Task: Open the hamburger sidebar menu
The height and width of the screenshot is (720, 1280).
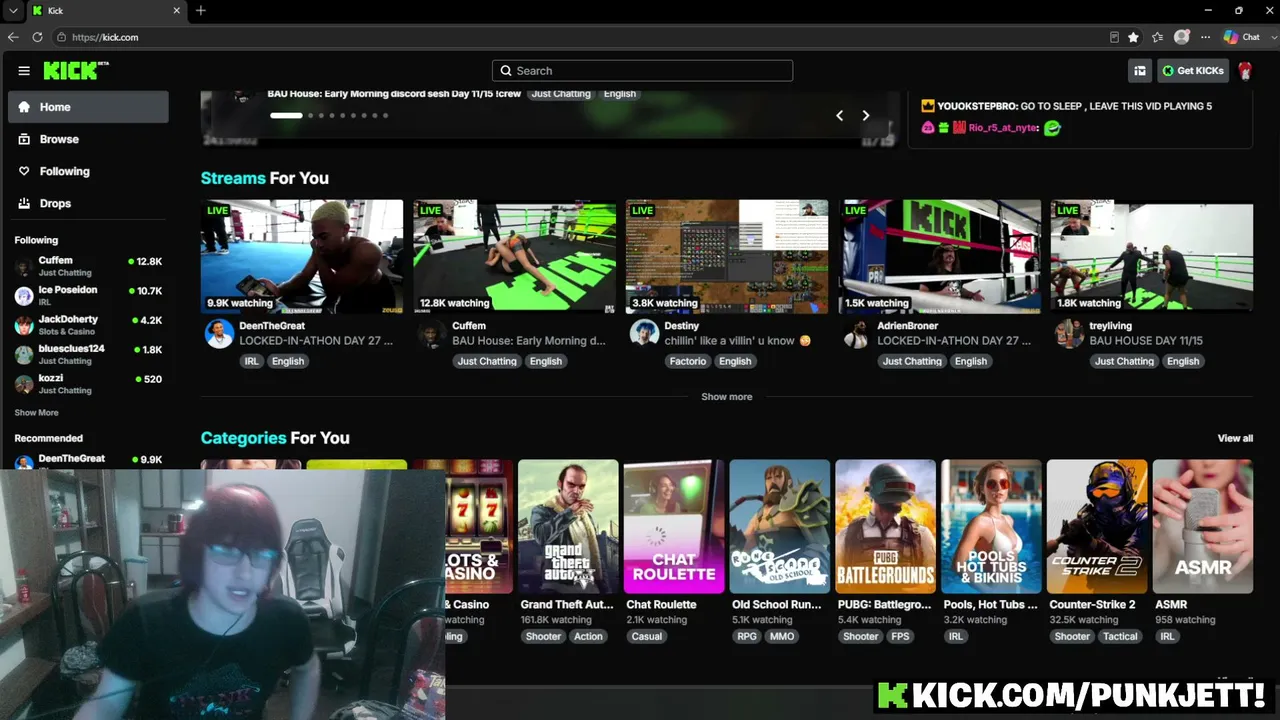Action: [24, 71]
